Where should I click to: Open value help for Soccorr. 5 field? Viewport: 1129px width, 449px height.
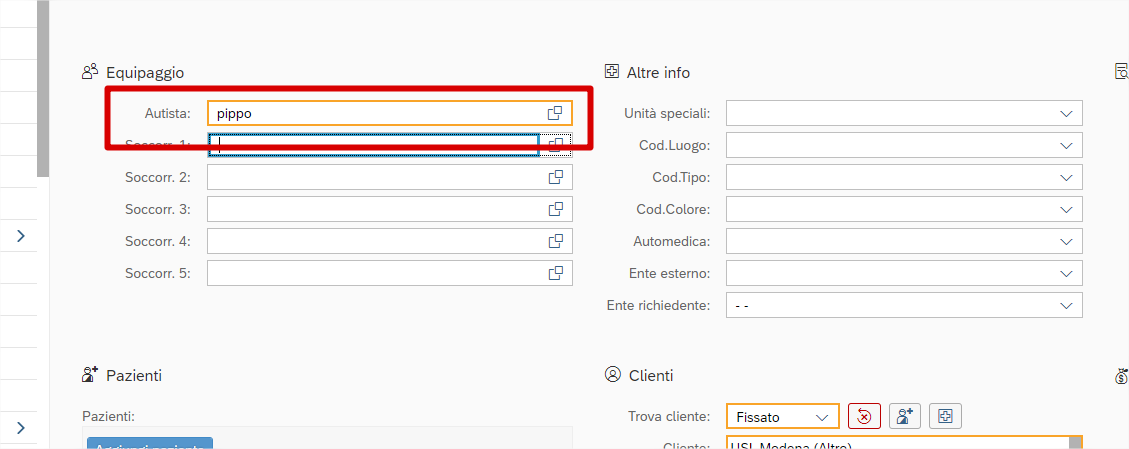click(556, 273)
